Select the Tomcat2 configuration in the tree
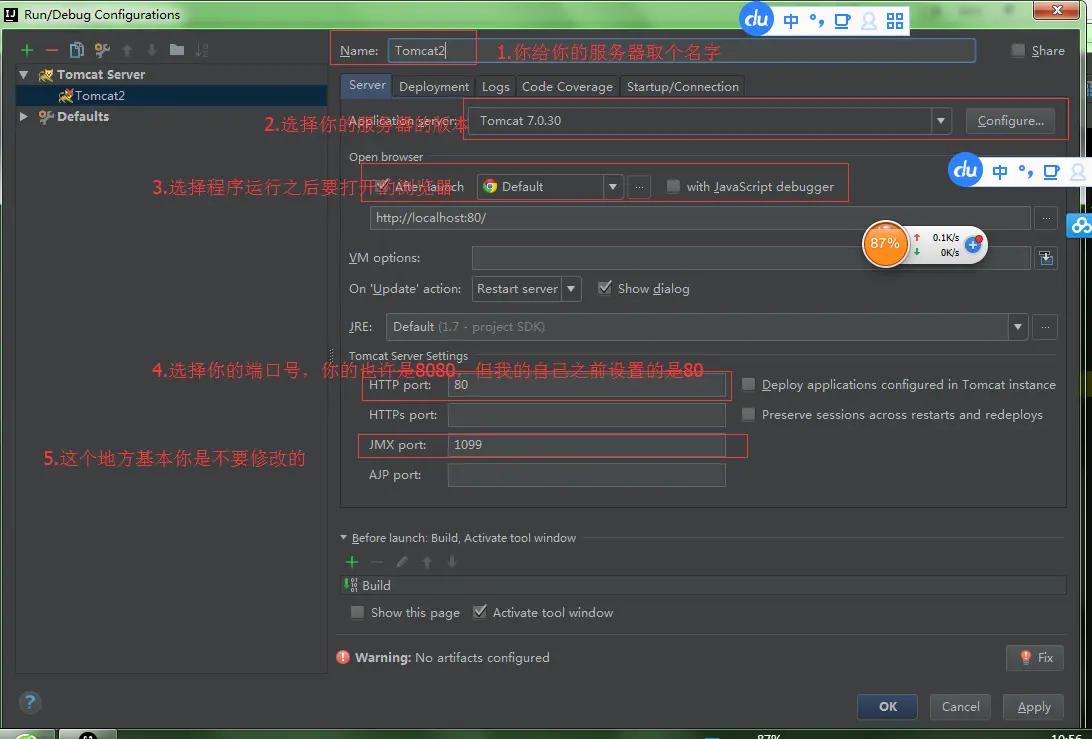The image size is (1092, 739). (x=171, y=95)
